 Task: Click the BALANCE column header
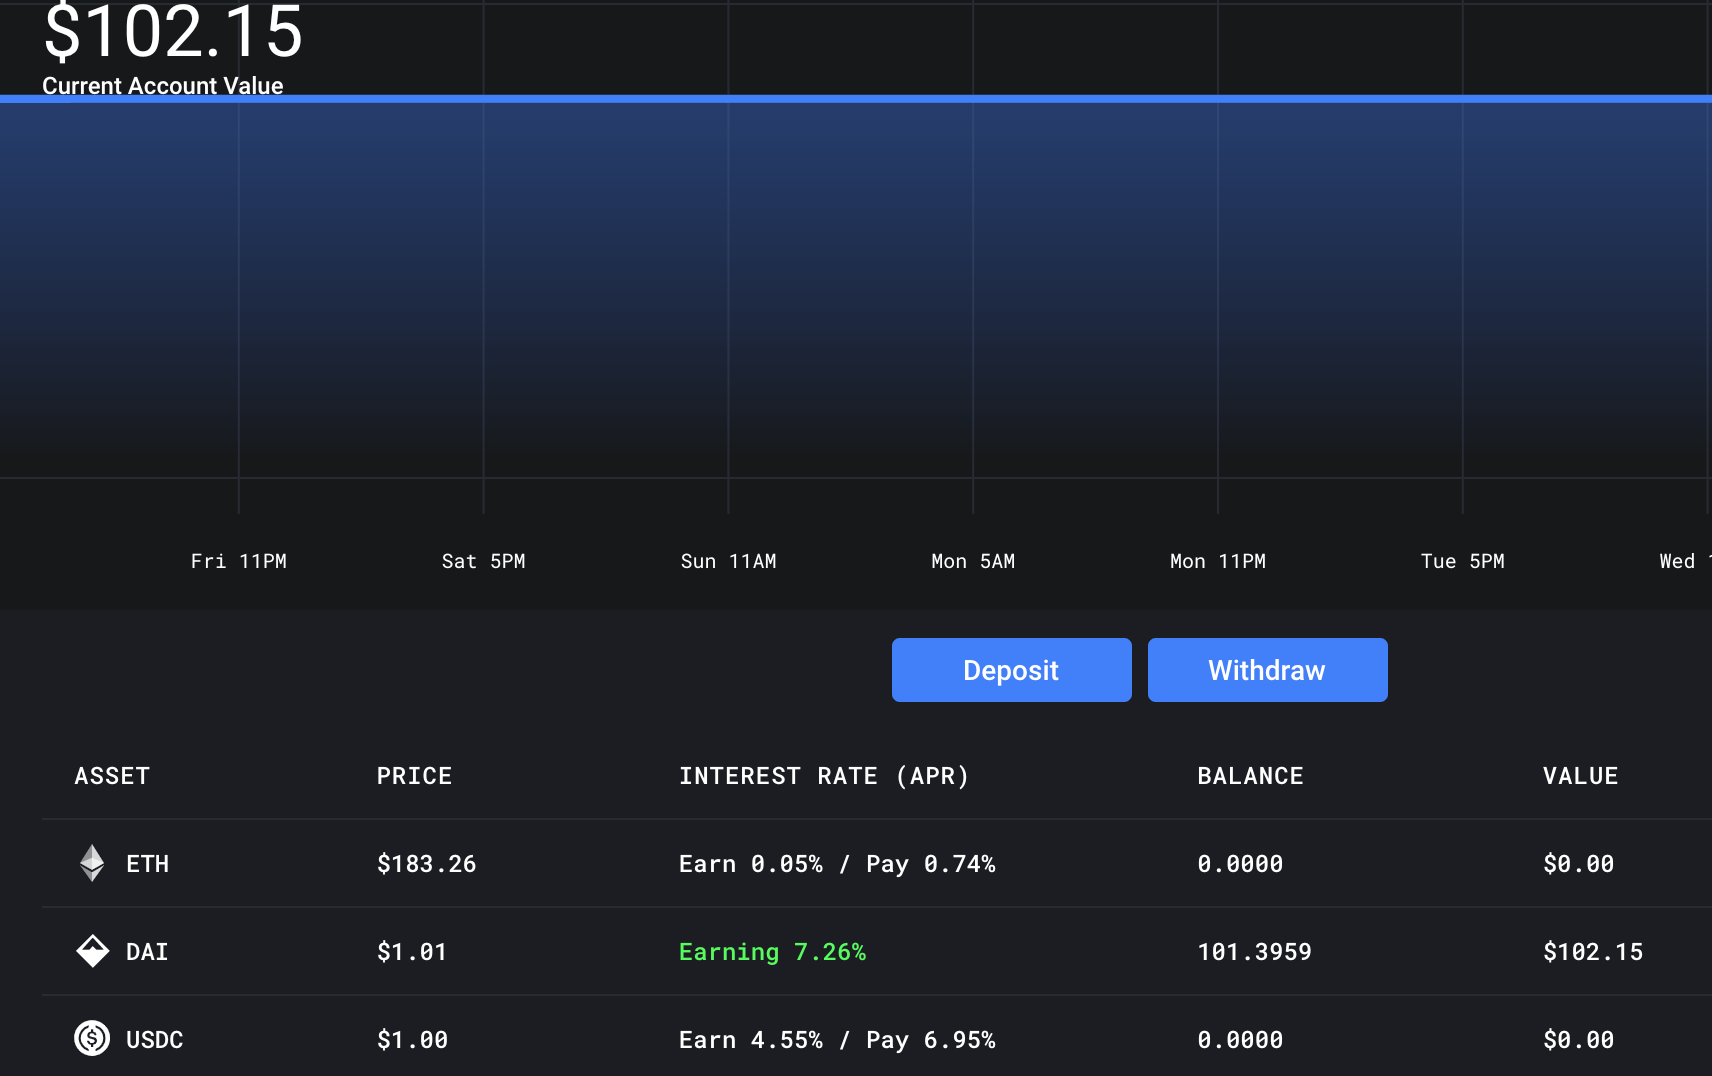[x=1250, y=776]
